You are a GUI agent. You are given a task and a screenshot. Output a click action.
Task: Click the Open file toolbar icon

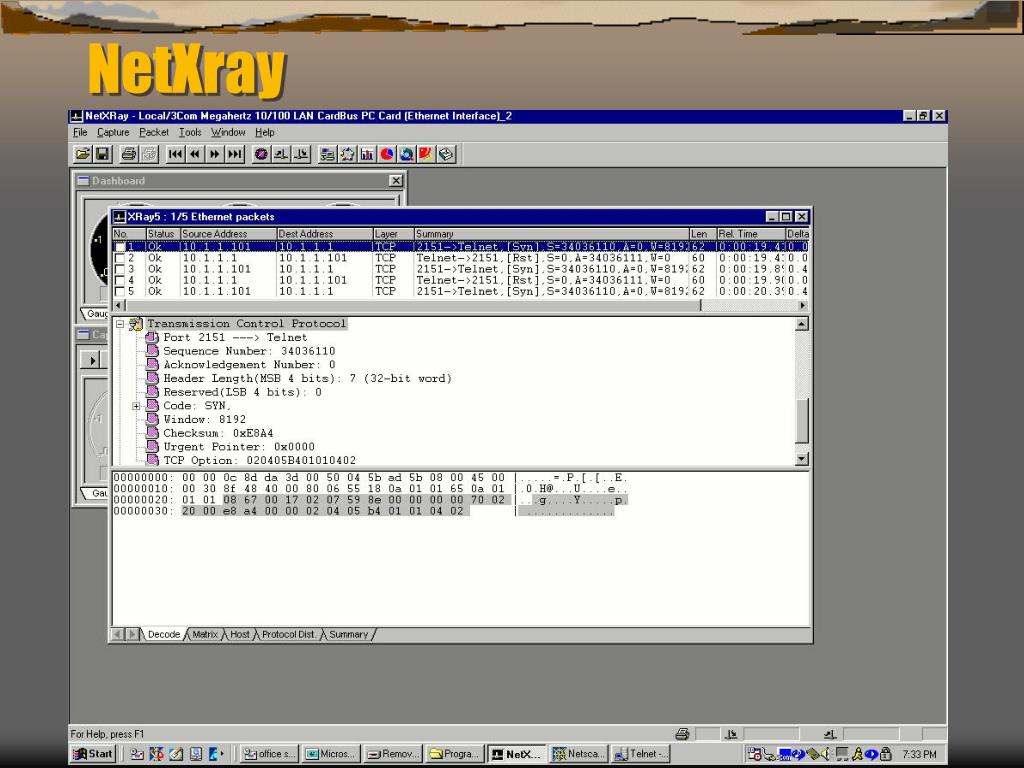[x=82, y=154]
